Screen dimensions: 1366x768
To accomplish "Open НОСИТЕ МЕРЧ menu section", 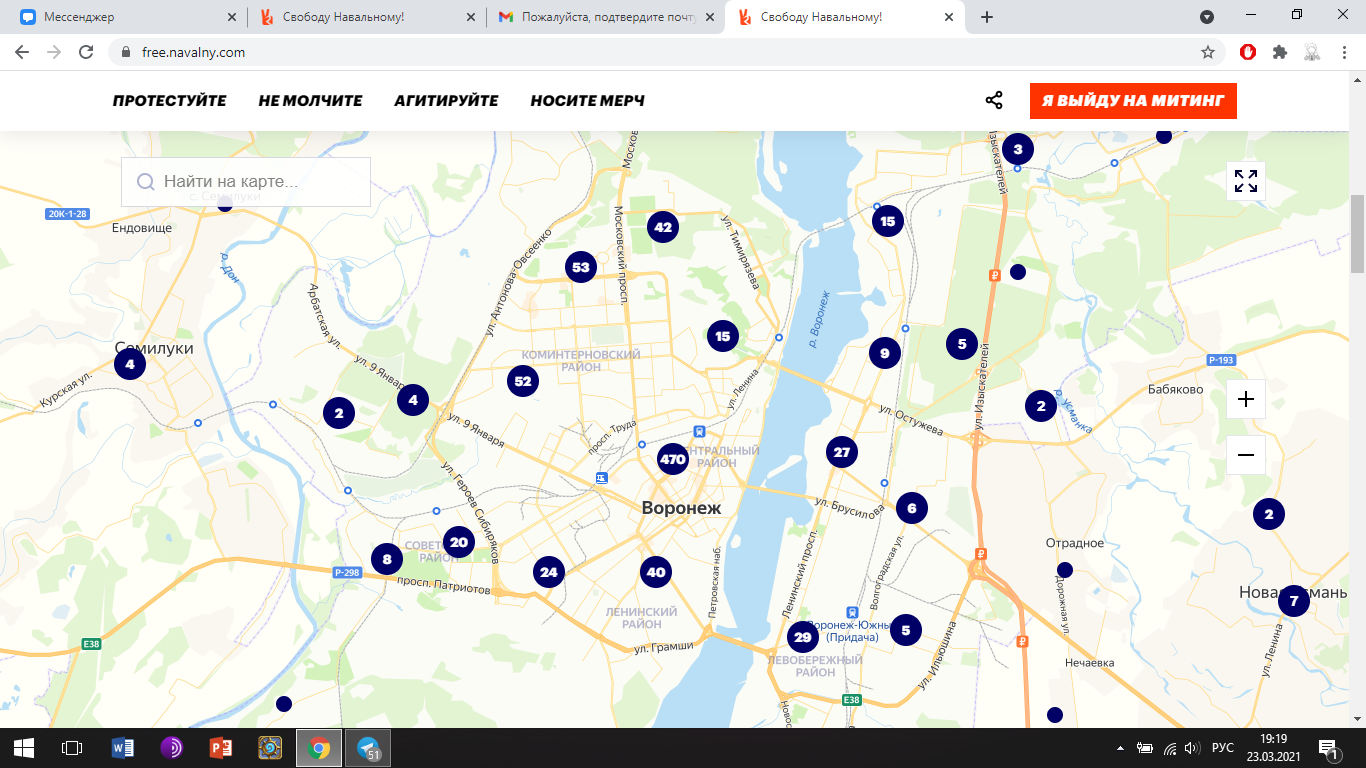I will coord(587,101).
